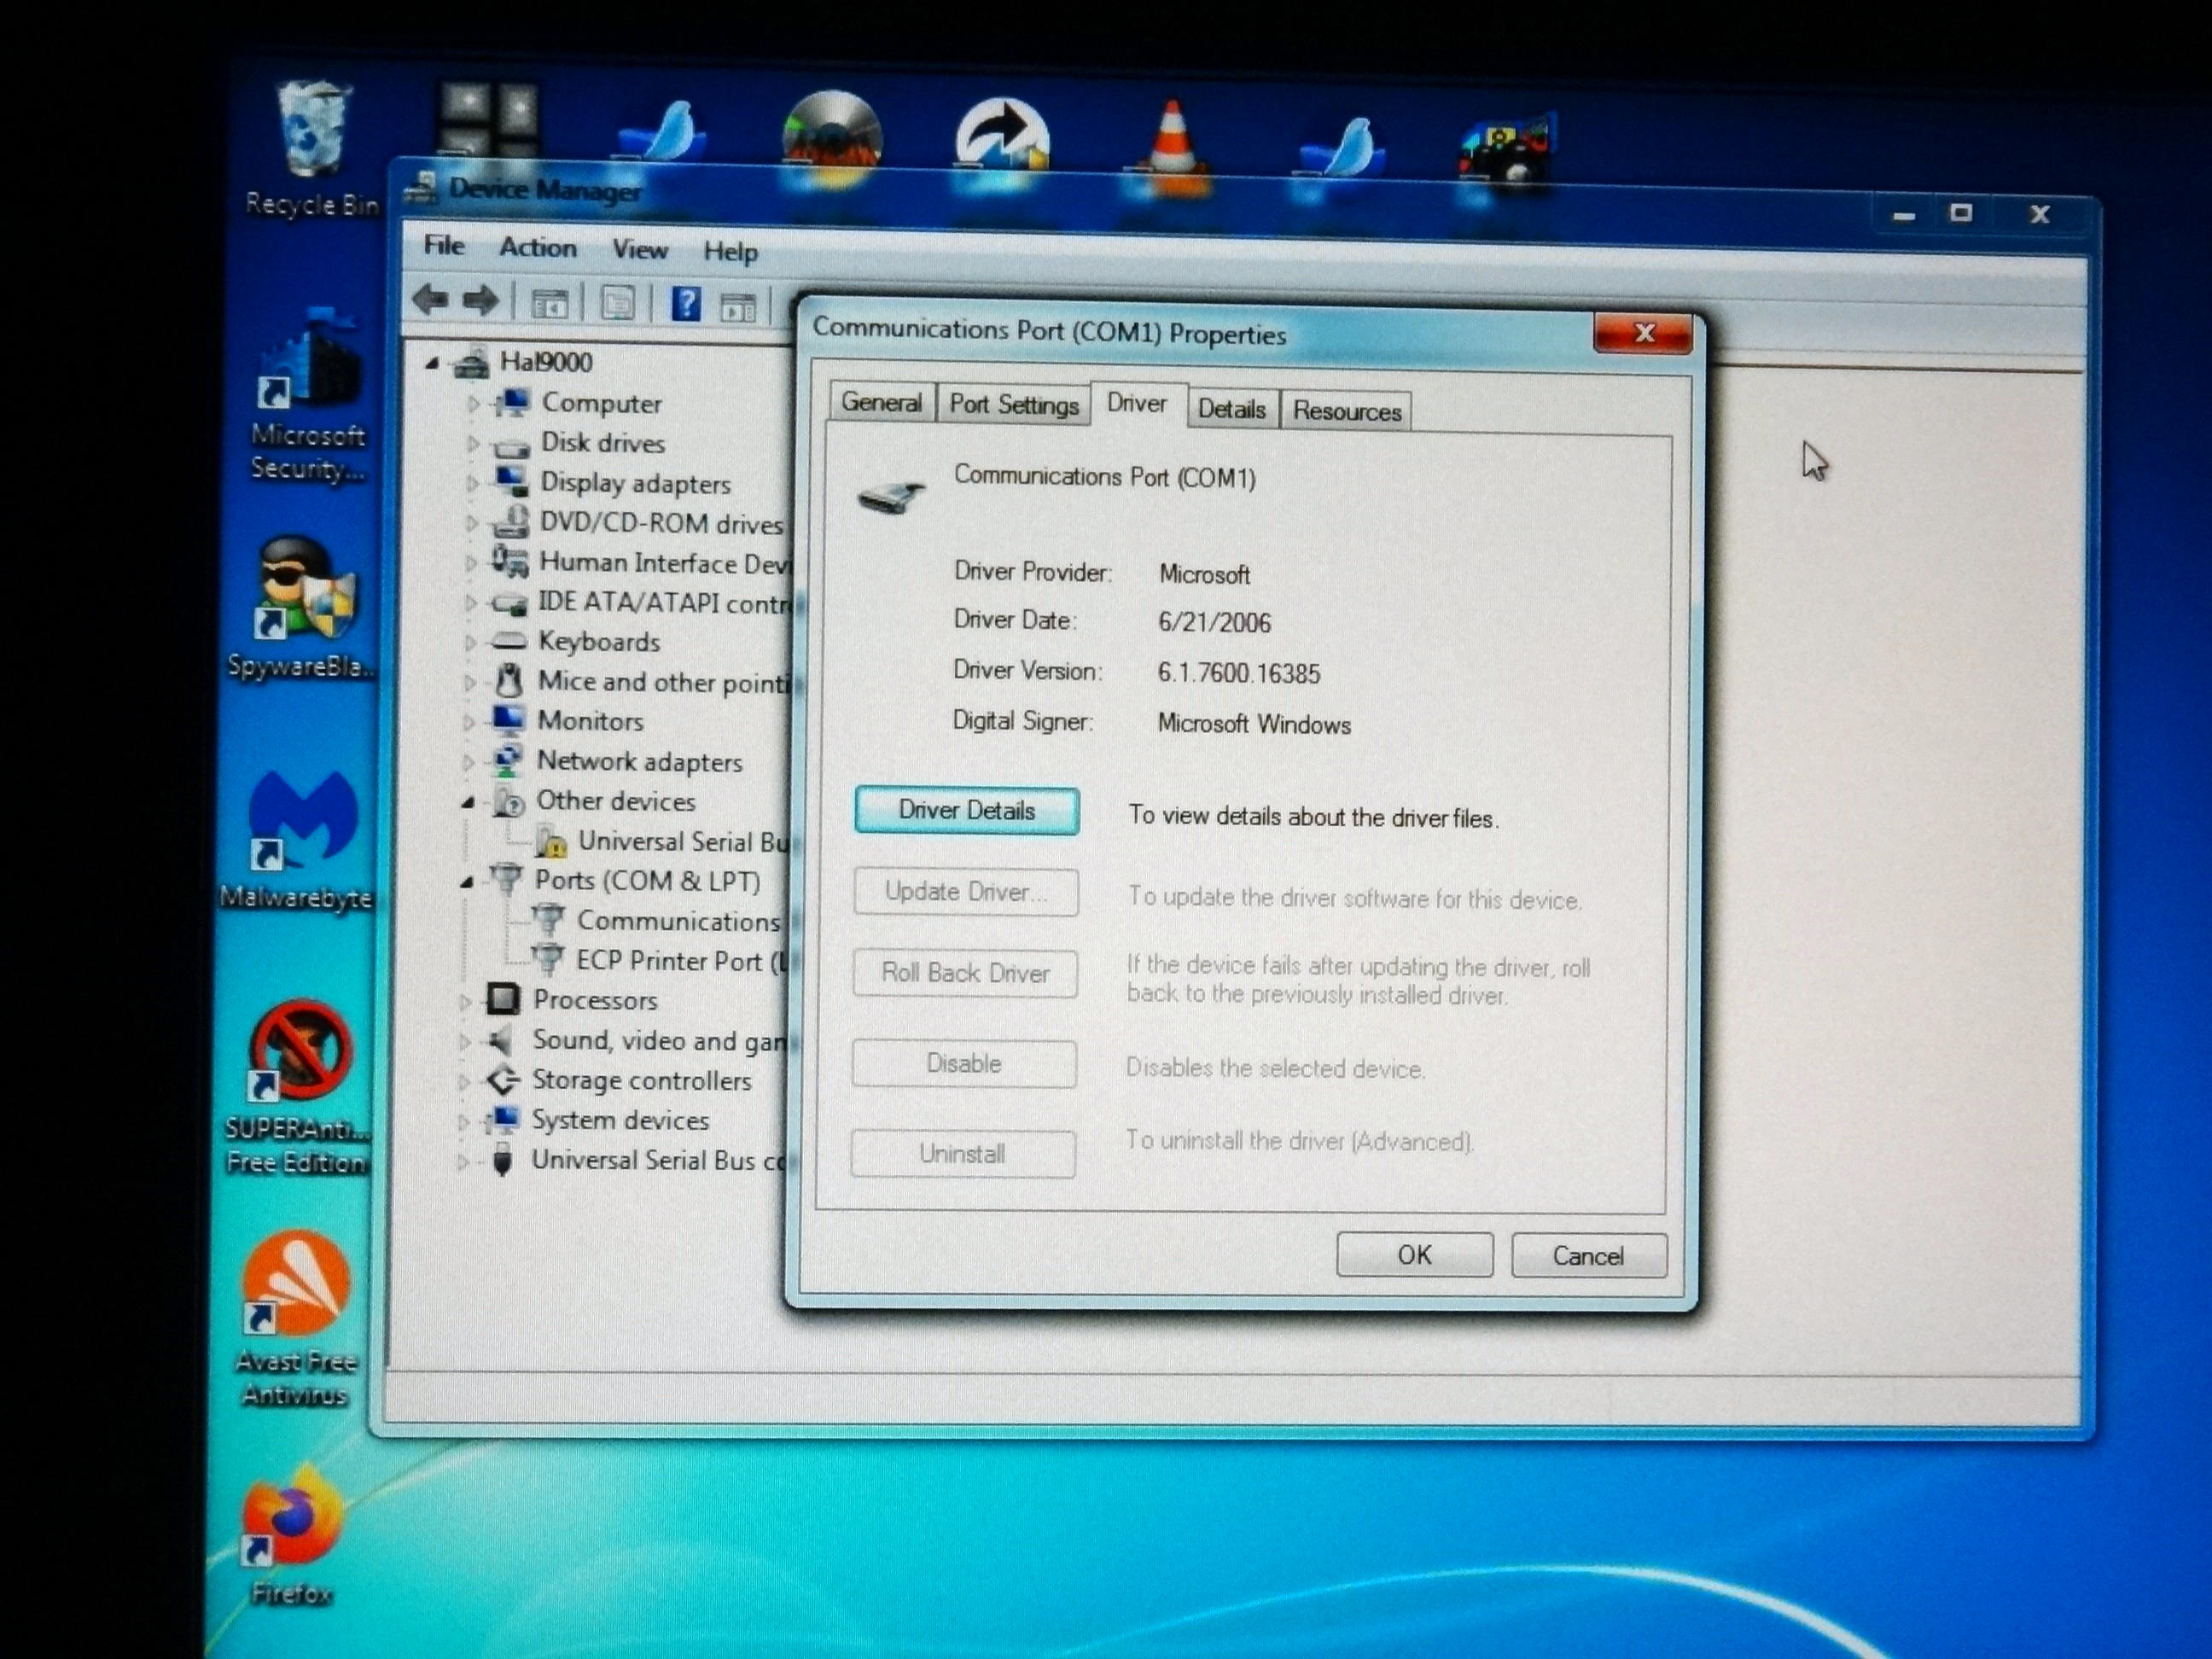Click blue Help question mark toolbar icon
This screenshot has height=1659, width=2212.
pyautogui.click(x=686, y=303)
